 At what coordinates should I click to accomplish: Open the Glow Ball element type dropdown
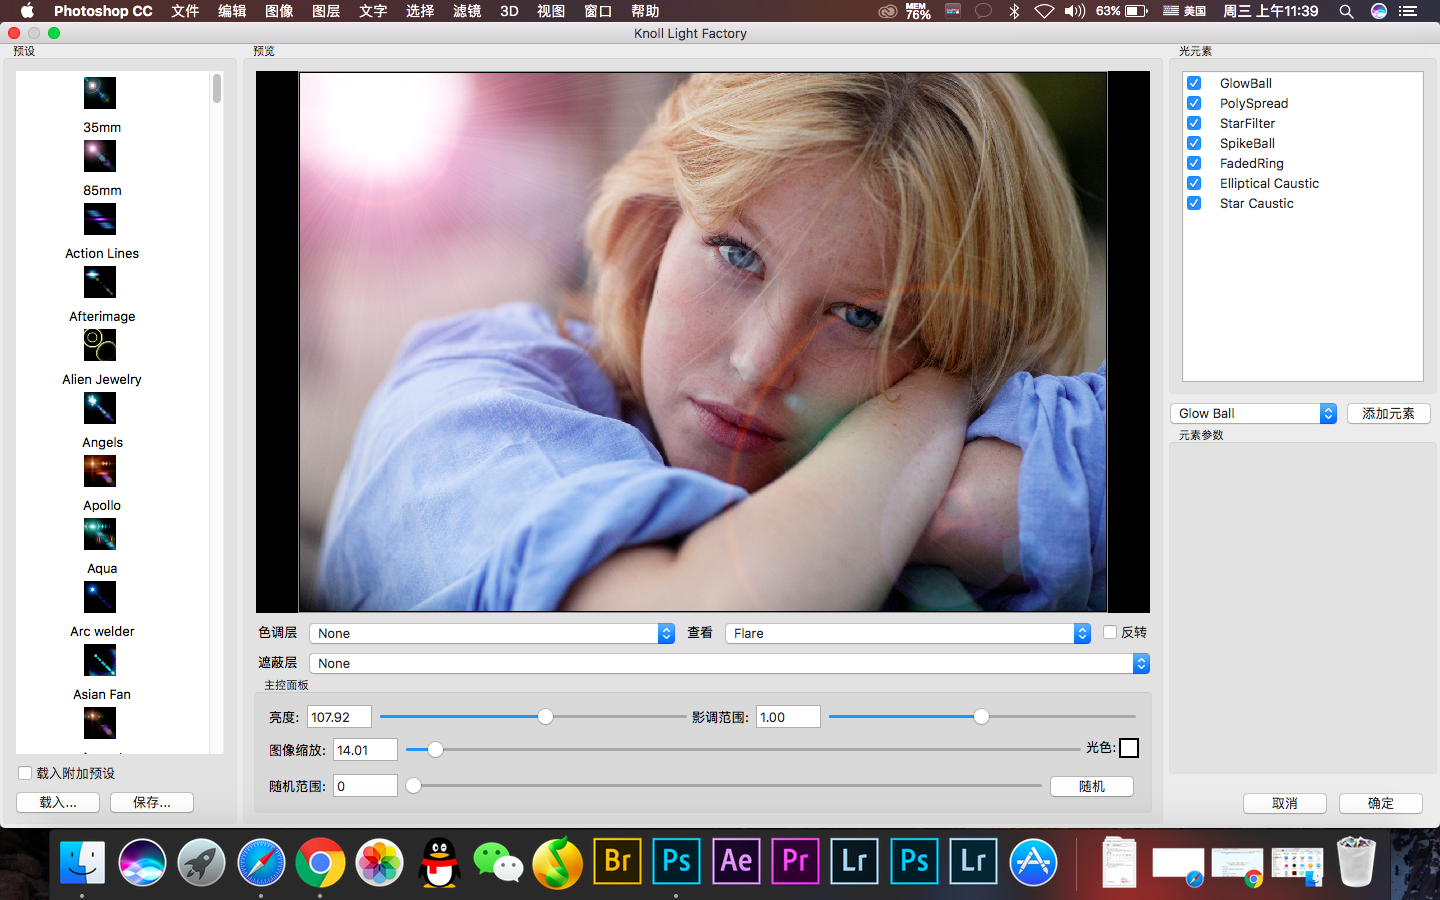point(1253,413)
